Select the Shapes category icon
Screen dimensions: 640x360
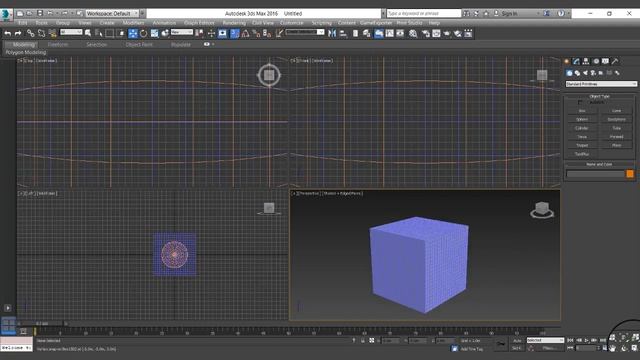click(x=577, y=73)
